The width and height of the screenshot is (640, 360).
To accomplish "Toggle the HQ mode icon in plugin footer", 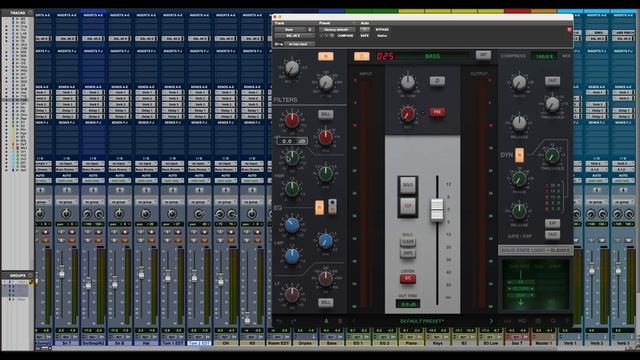I will [x=522, y=321].
